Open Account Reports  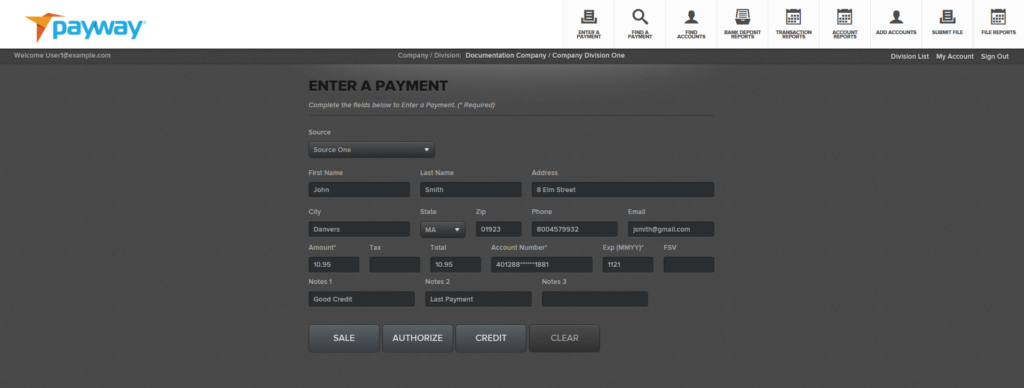point(844,24)
